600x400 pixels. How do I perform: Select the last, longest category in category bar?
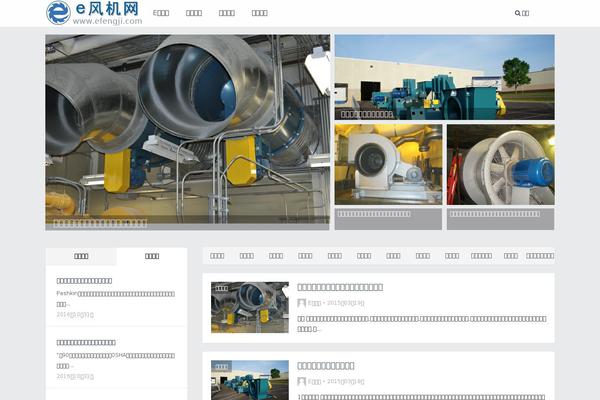pyautogui.click(x=540, y=256)
